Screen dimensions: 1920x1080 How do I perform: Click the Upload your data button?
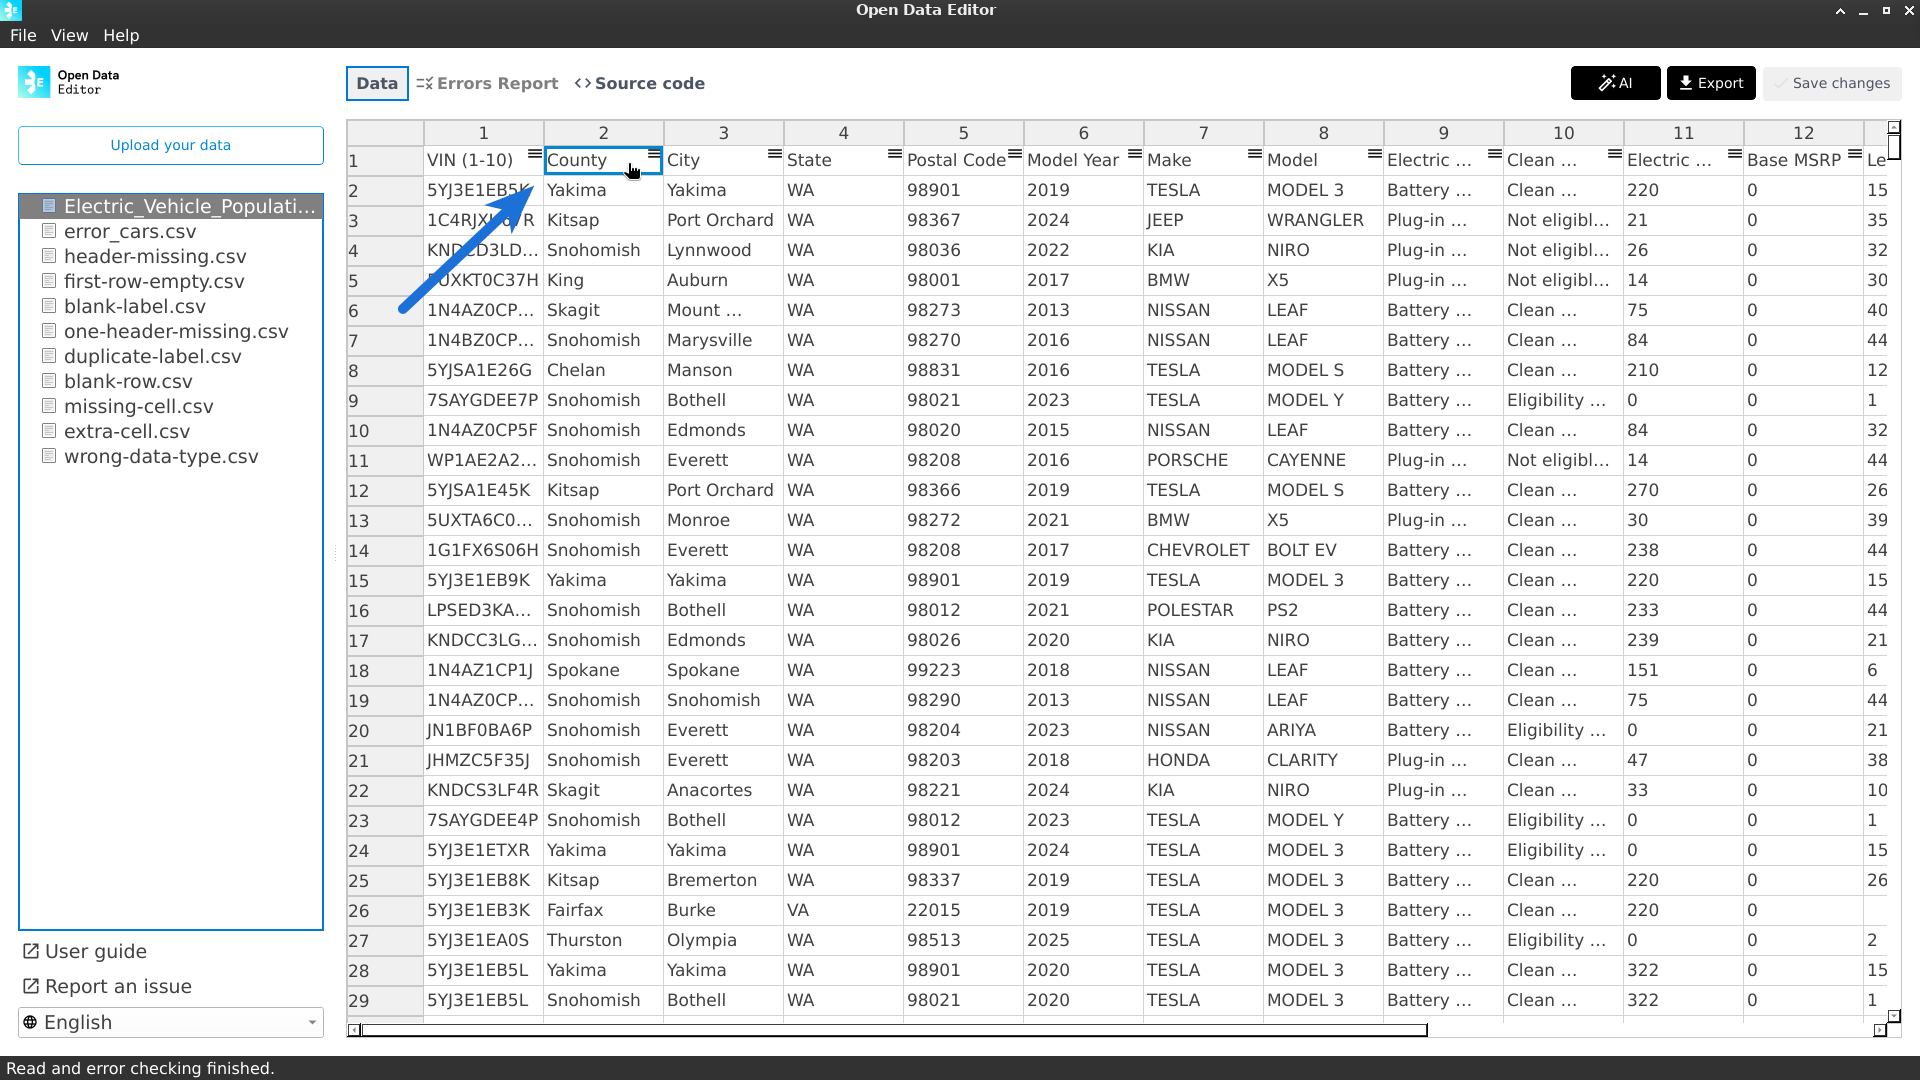[170, 145]
